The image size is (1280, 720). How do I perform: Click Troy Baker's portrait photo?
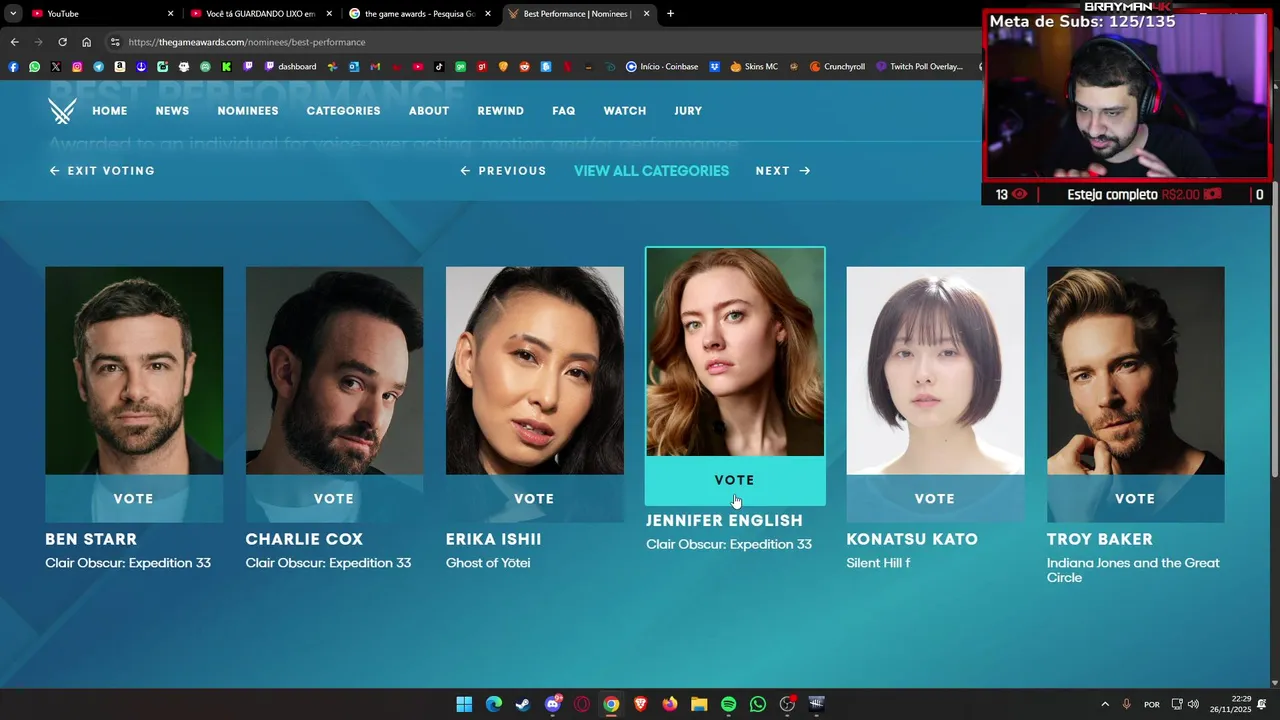(1135, 370)
